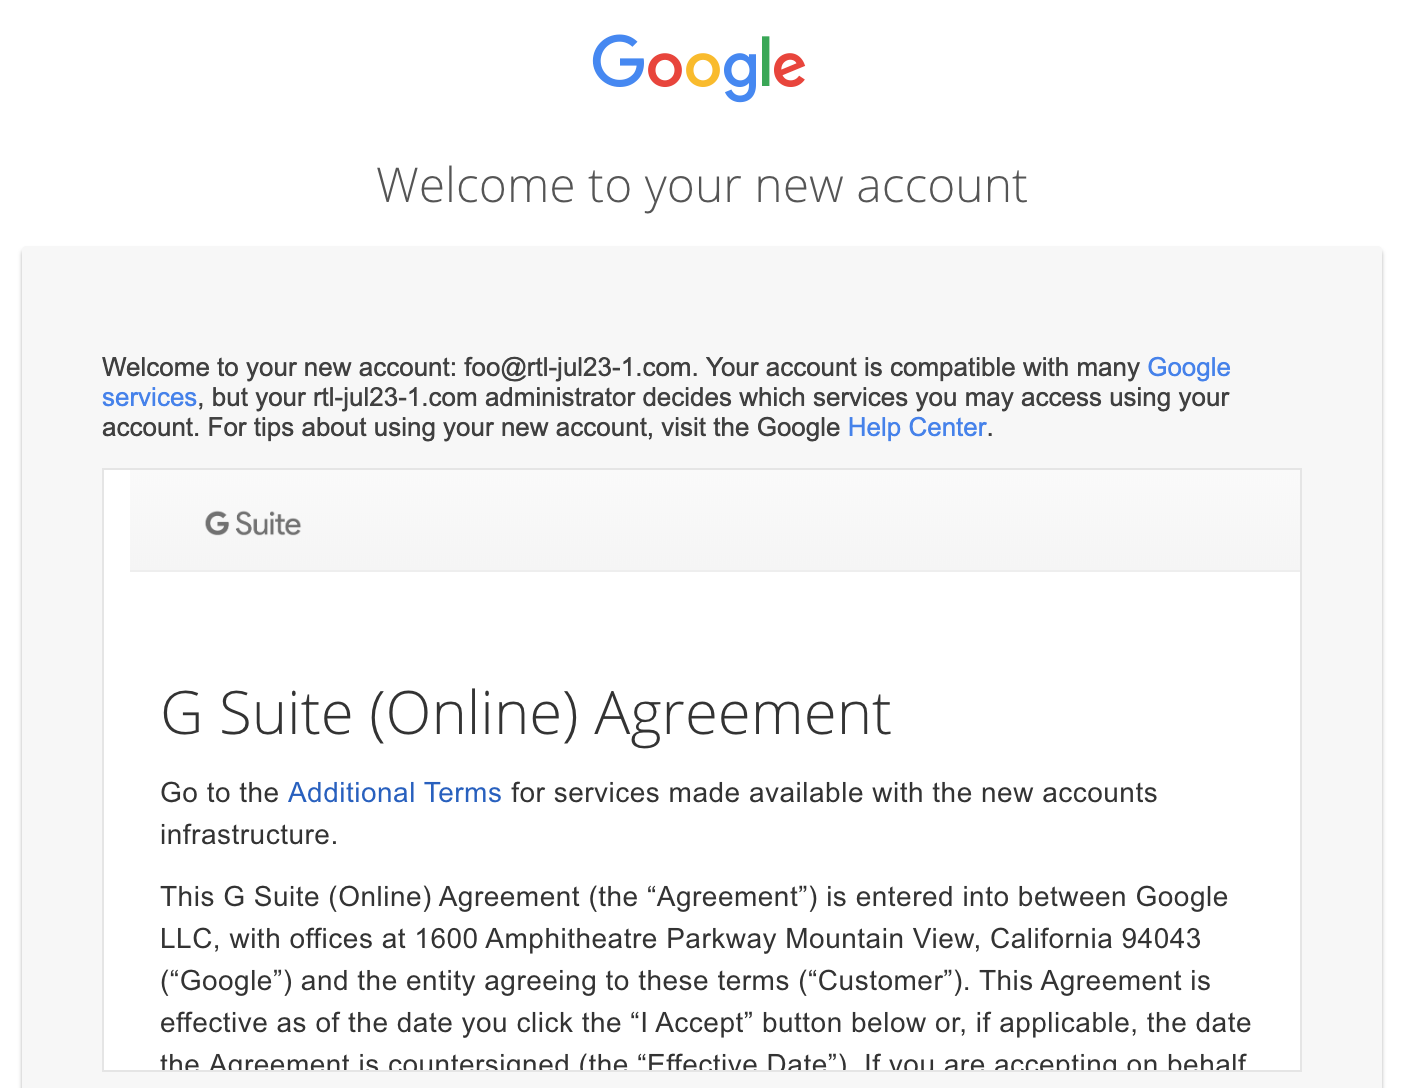Image resolution: width=1402 pixels, height=1088 pixels.
Task: Click empty area of gray G Suite header bar
Action: point(800,521)
